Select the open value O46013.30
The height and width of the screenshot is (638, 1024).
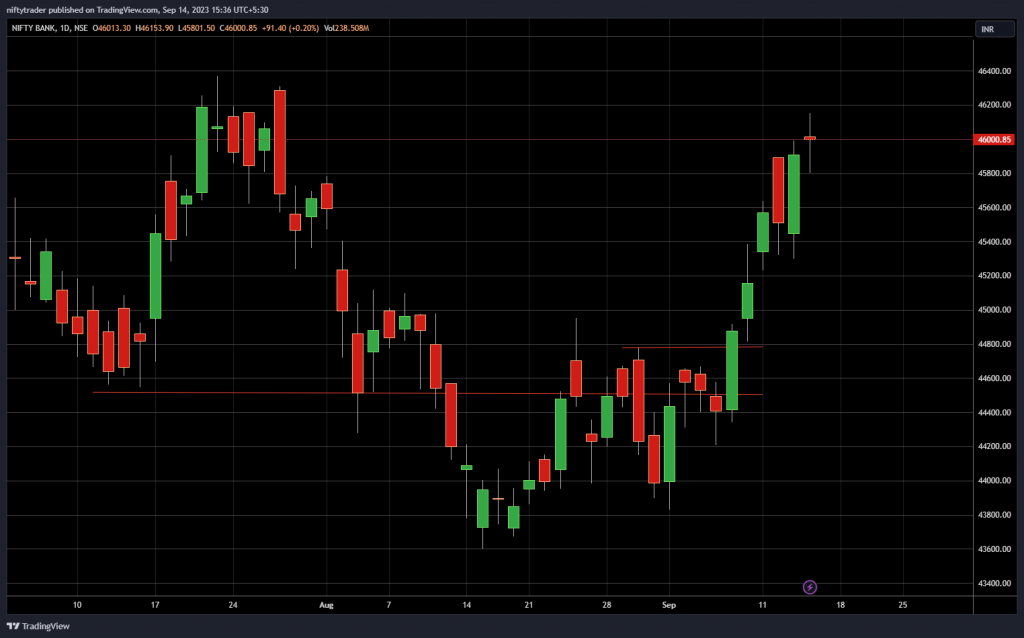[x=112, y=28]
